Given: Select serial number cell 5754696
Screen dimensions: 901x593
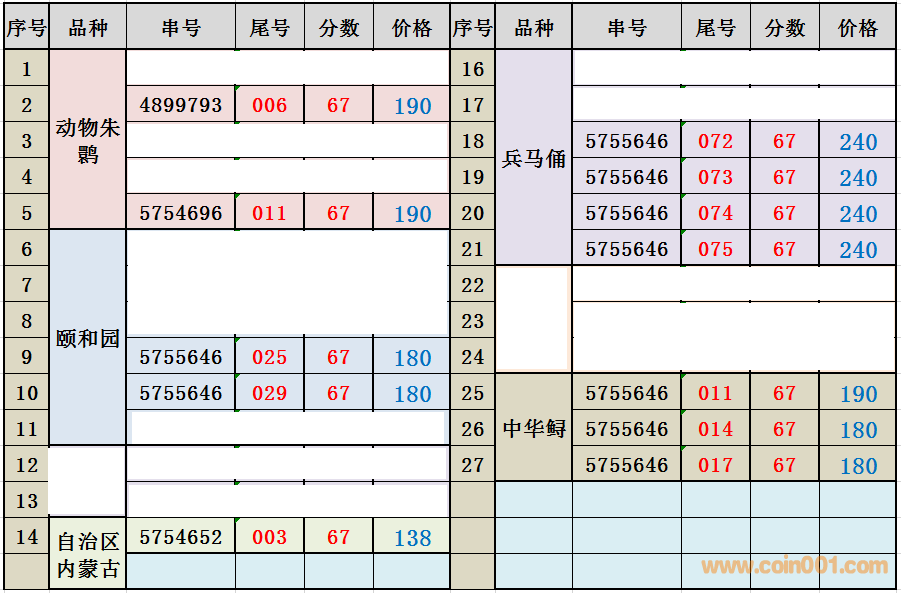Looking at the screenshot, I should (x=181, y=213).
